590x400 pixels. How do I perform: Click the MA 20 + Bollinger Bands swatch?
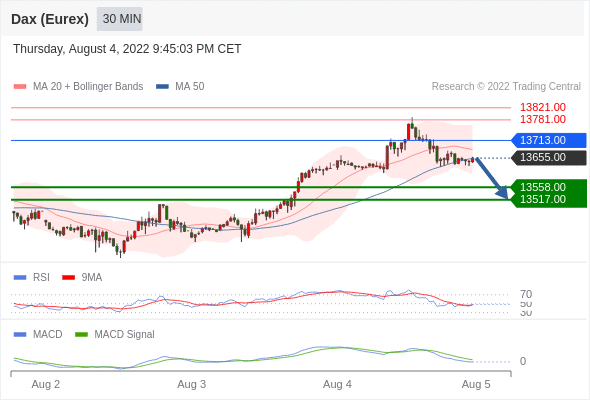tap(20, 87)
